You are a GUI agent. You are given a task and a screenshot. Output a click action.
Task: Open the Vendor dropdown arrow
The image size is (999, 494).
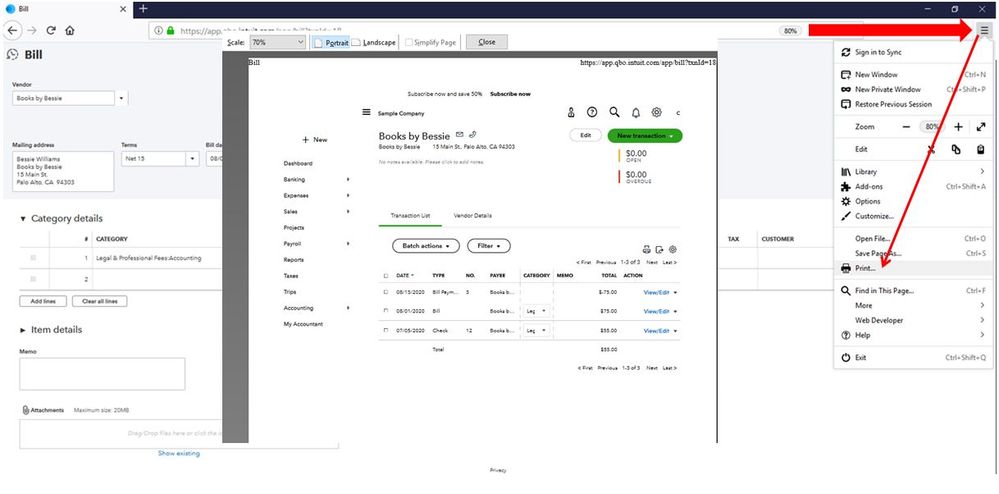point(122,99)
